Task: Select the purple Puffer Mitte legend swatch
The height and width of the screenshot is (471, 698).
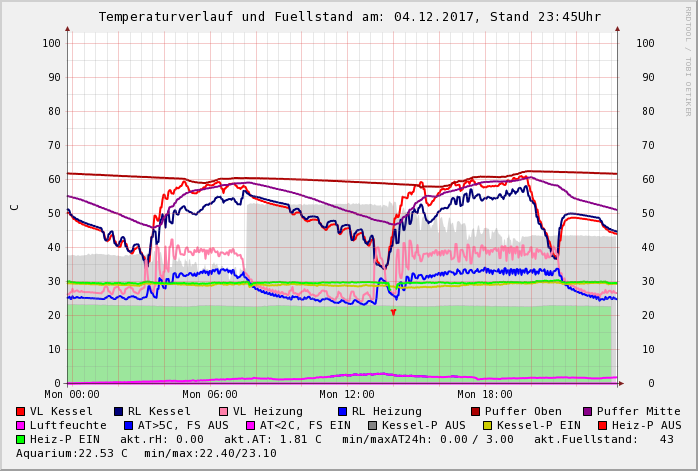Action: [588, 411]
